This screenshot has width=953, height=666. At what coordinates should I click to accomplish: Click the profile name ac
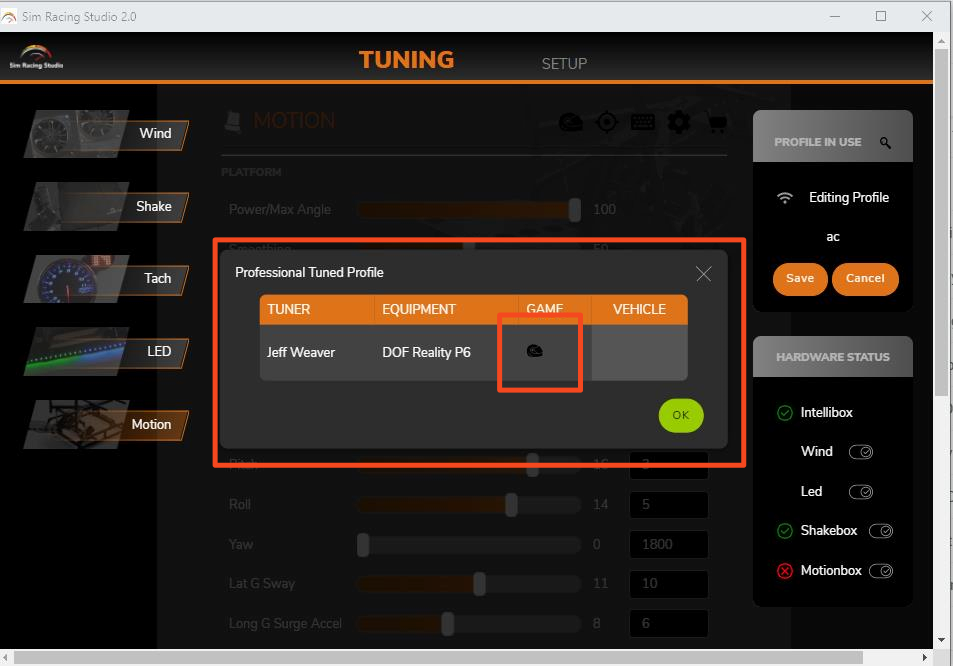(833, 237)
